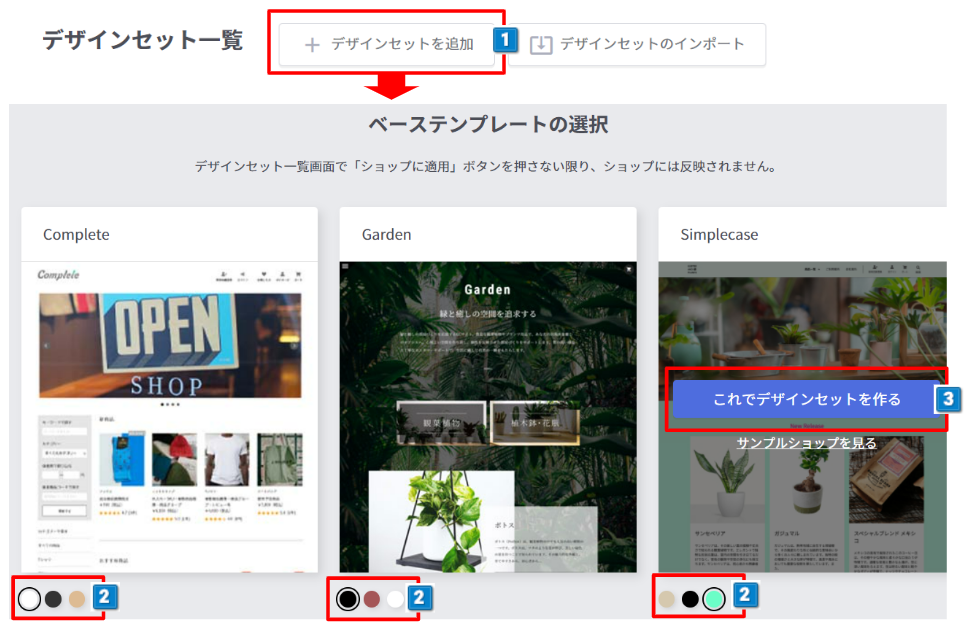Click the Garden template preview image
The width and height of the screenshot is (968, 635).
[488, 420]
